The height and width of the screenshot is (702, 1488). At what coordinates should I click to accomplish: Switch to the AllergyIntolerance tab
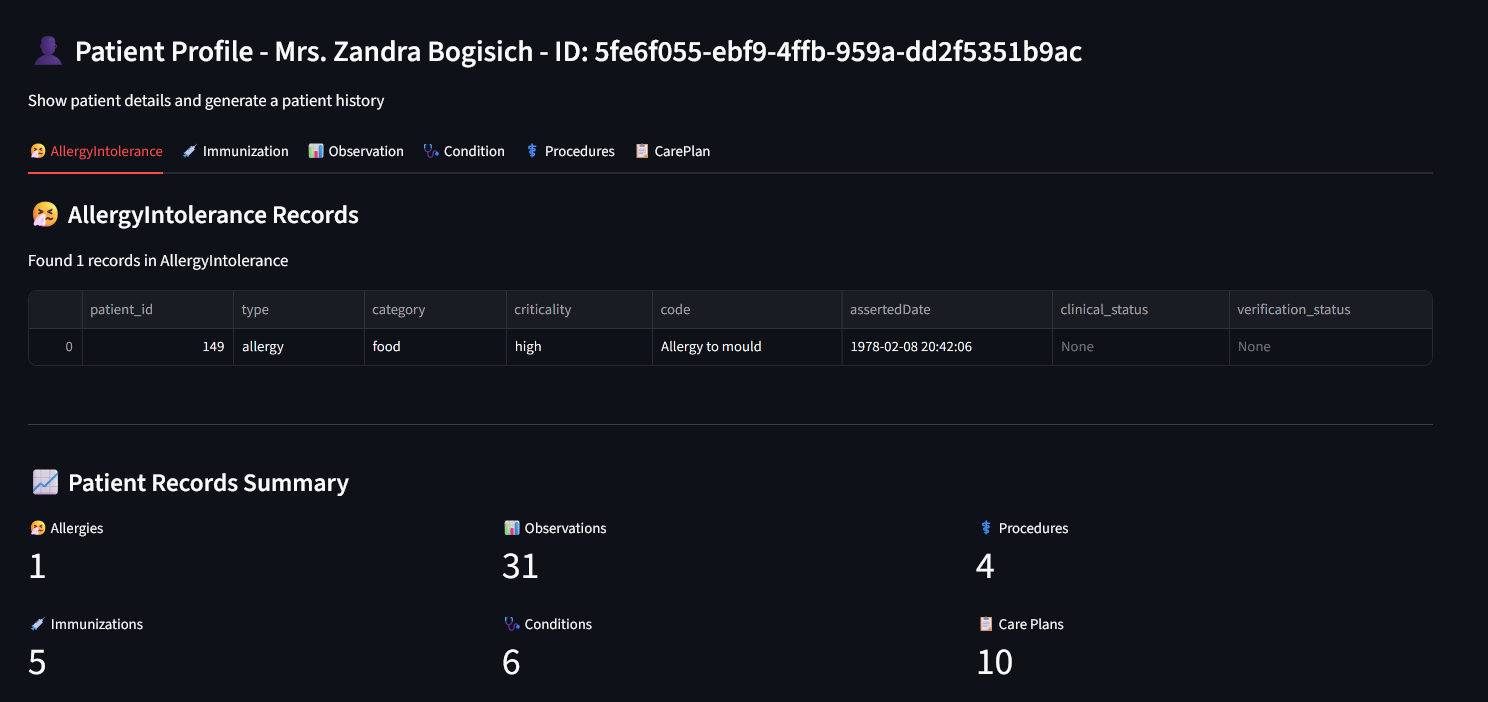pos(106,151)
